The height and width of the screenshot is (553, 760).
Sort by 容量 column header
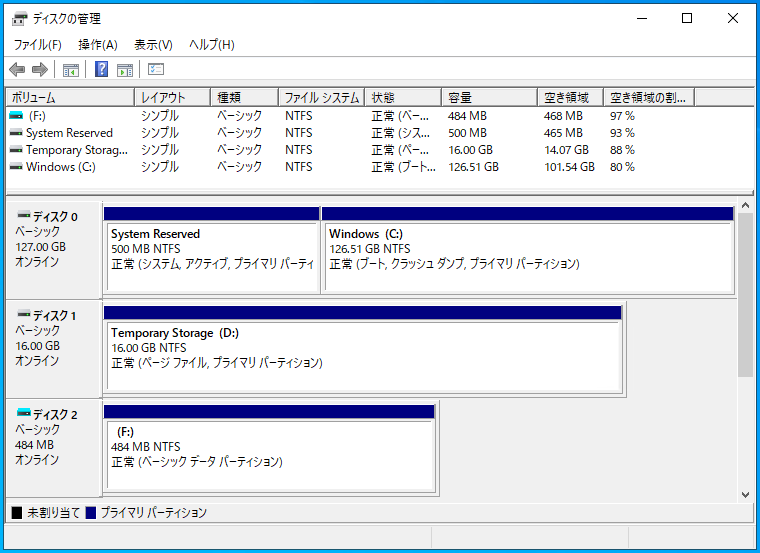(490, 97)
